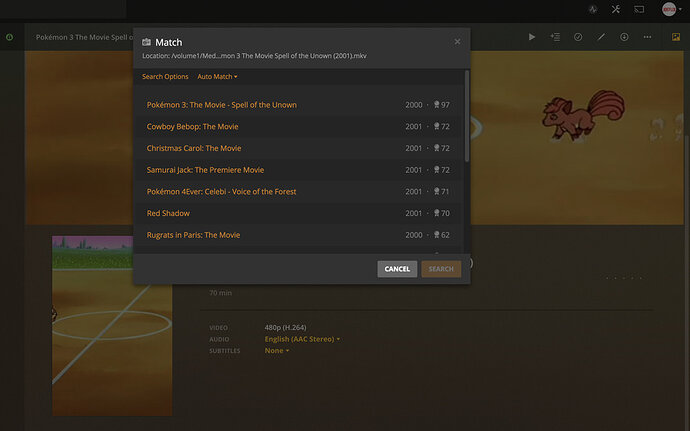The width and height of the screenshot is (690, 431).
Task: Expand the Auto Match dropdown
Action: click(x=217, y=77)
